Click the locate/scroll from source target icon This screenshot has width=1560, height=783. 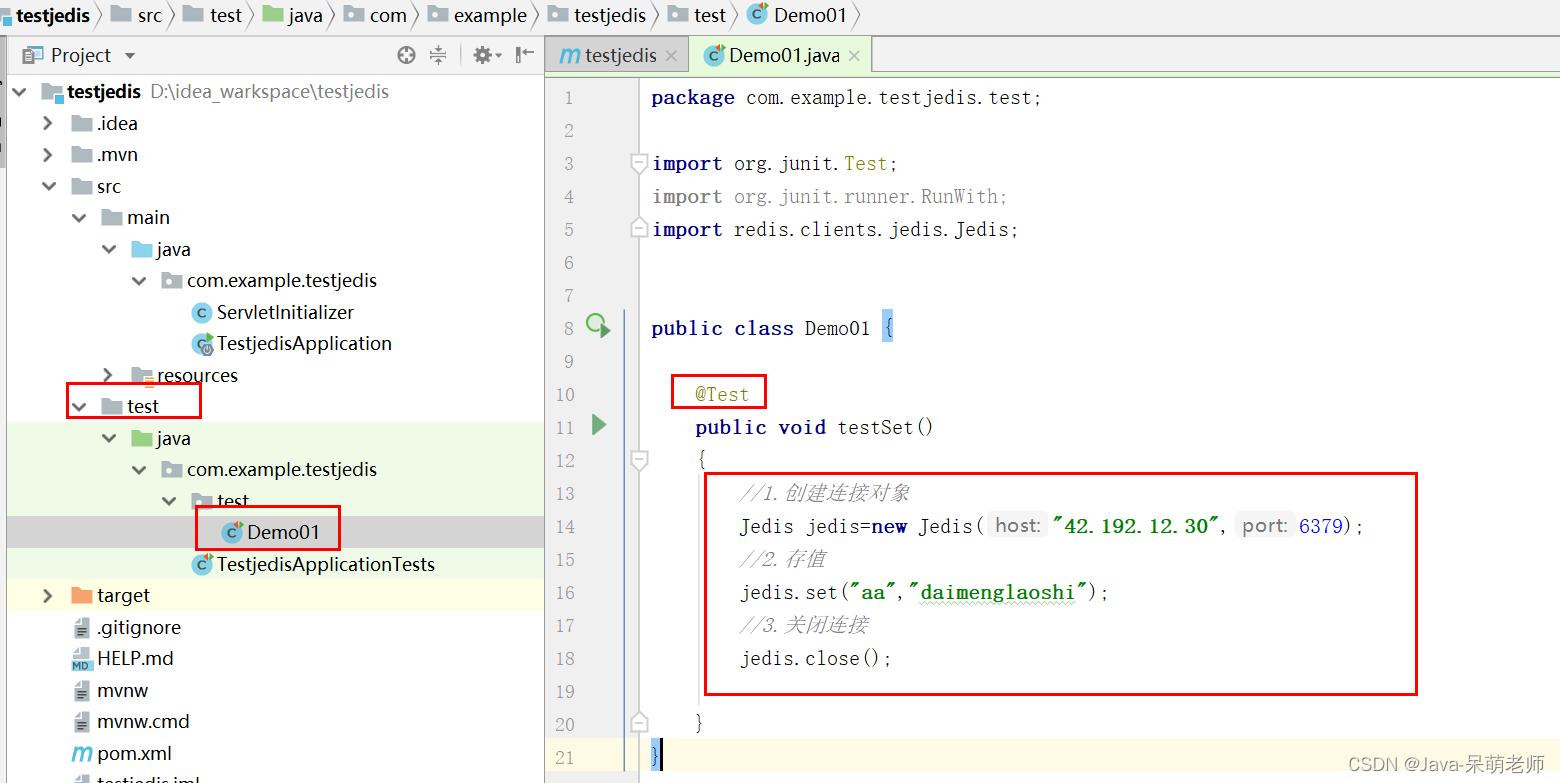[406, 55]
